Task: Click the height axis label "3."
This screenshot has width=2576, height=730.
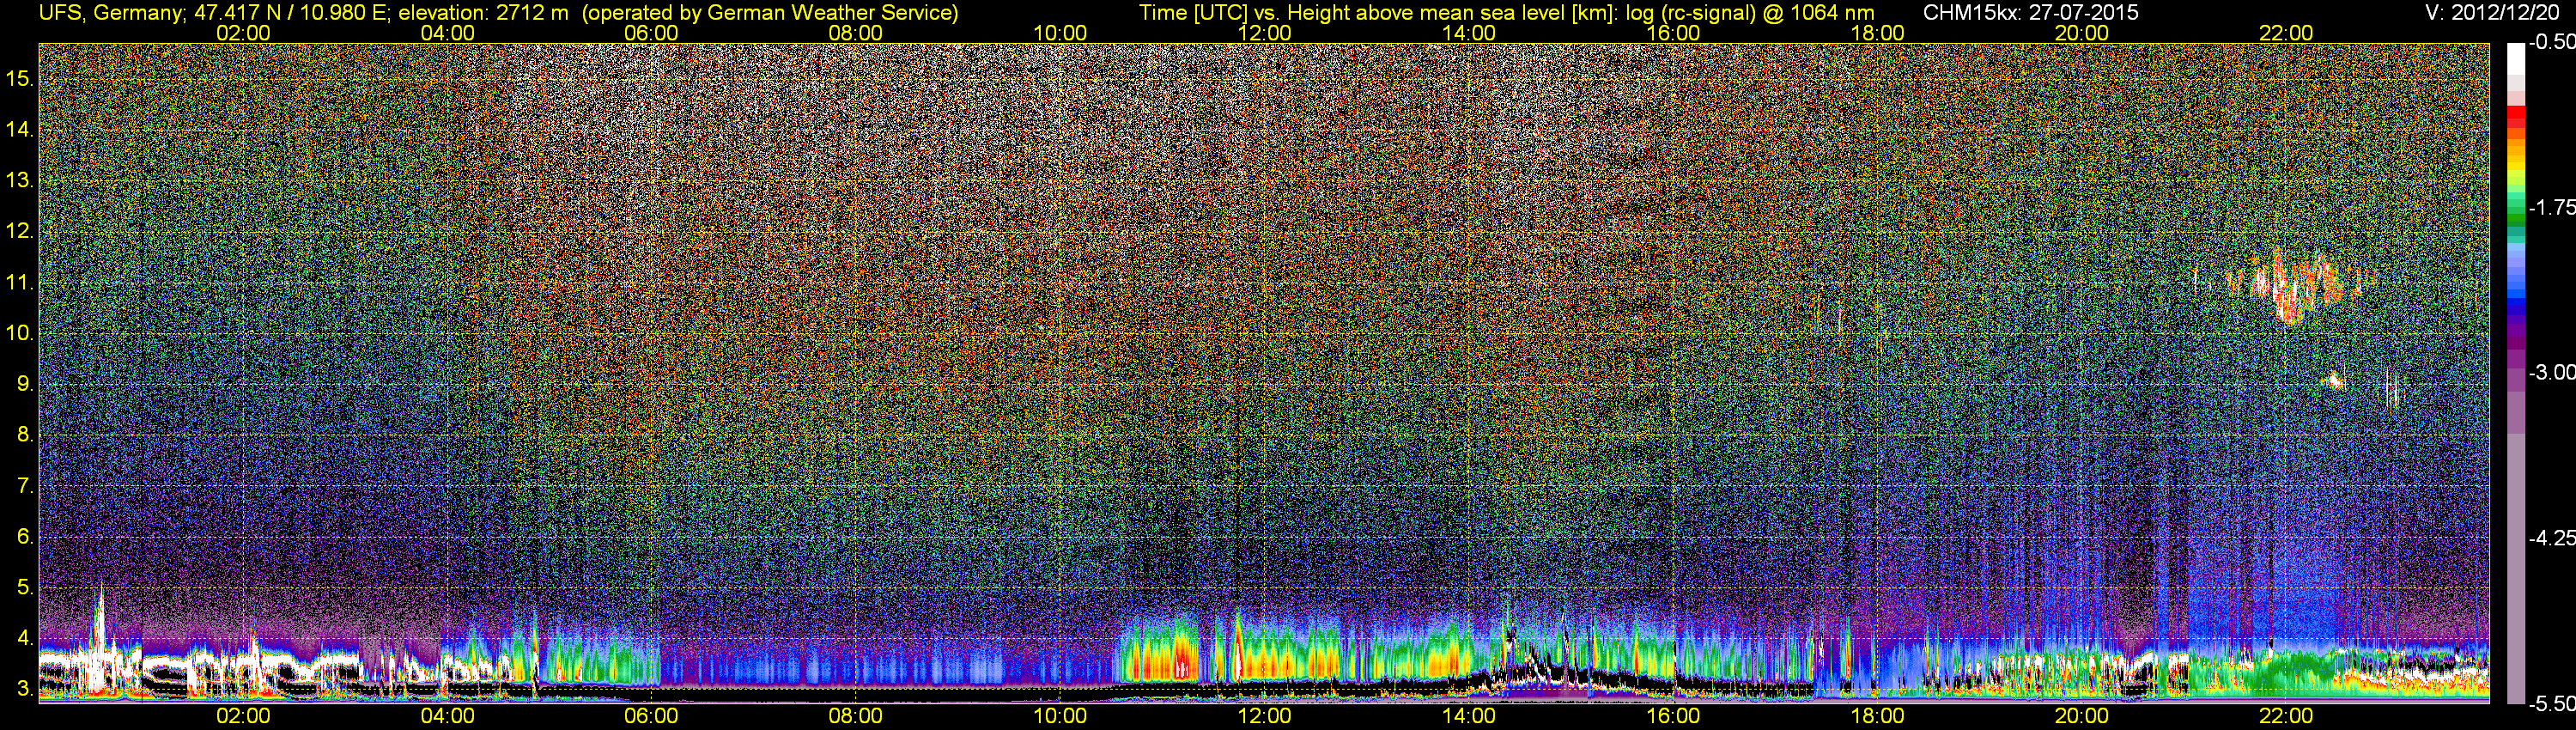Action: [x=25, y=690]
